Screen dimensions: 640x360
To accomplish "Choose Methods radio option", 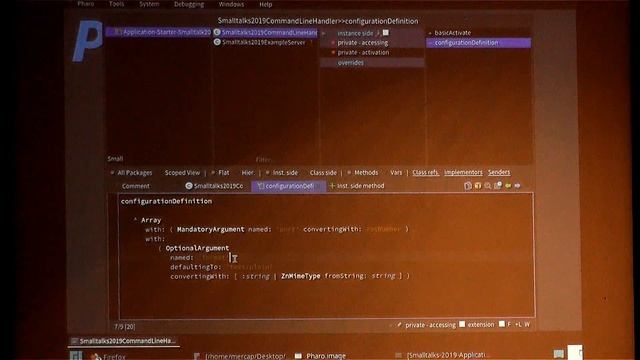I will click(362, 173).
